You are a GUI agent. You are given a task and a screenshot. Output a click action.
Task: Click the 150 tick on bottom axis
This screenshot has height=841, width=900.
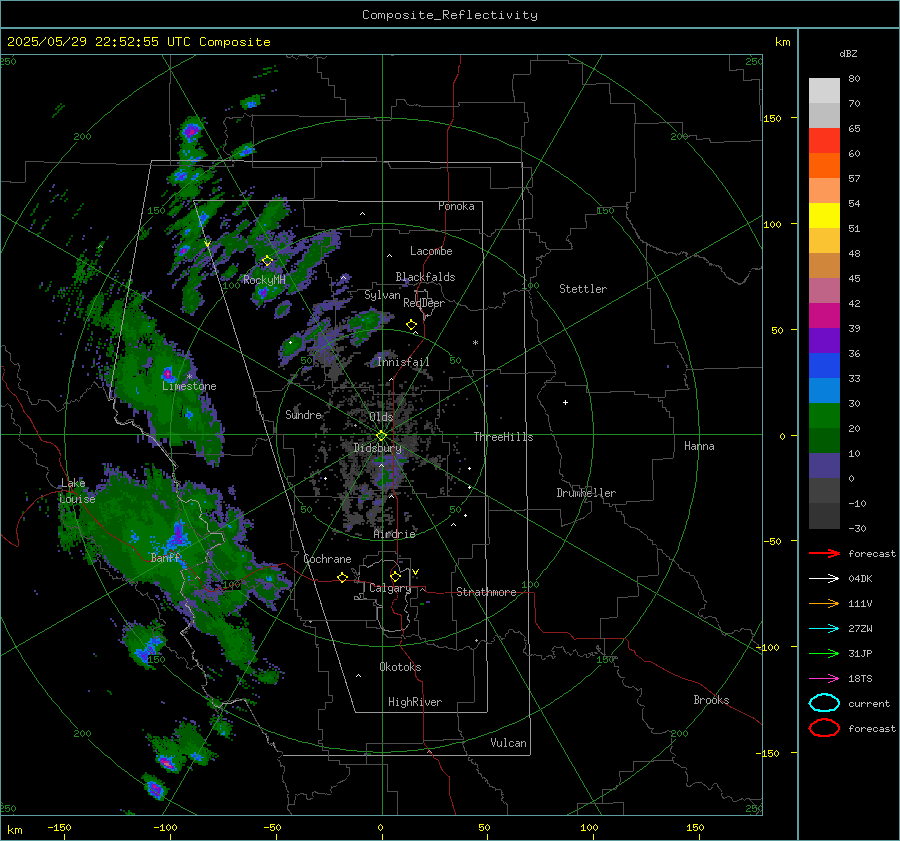(695, 827)
